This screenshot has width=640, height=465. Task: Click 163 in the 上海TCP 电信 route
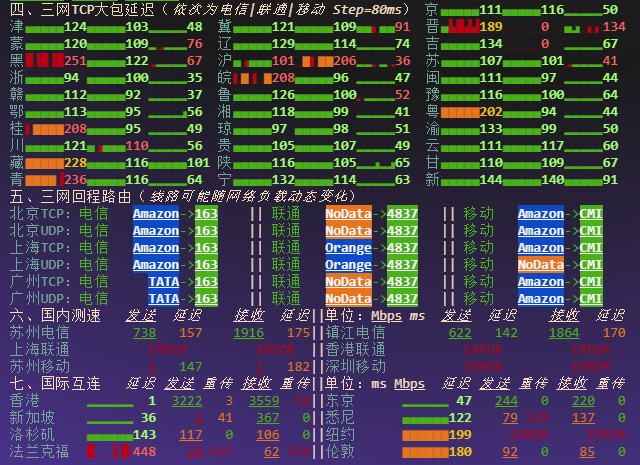point(206,247)
